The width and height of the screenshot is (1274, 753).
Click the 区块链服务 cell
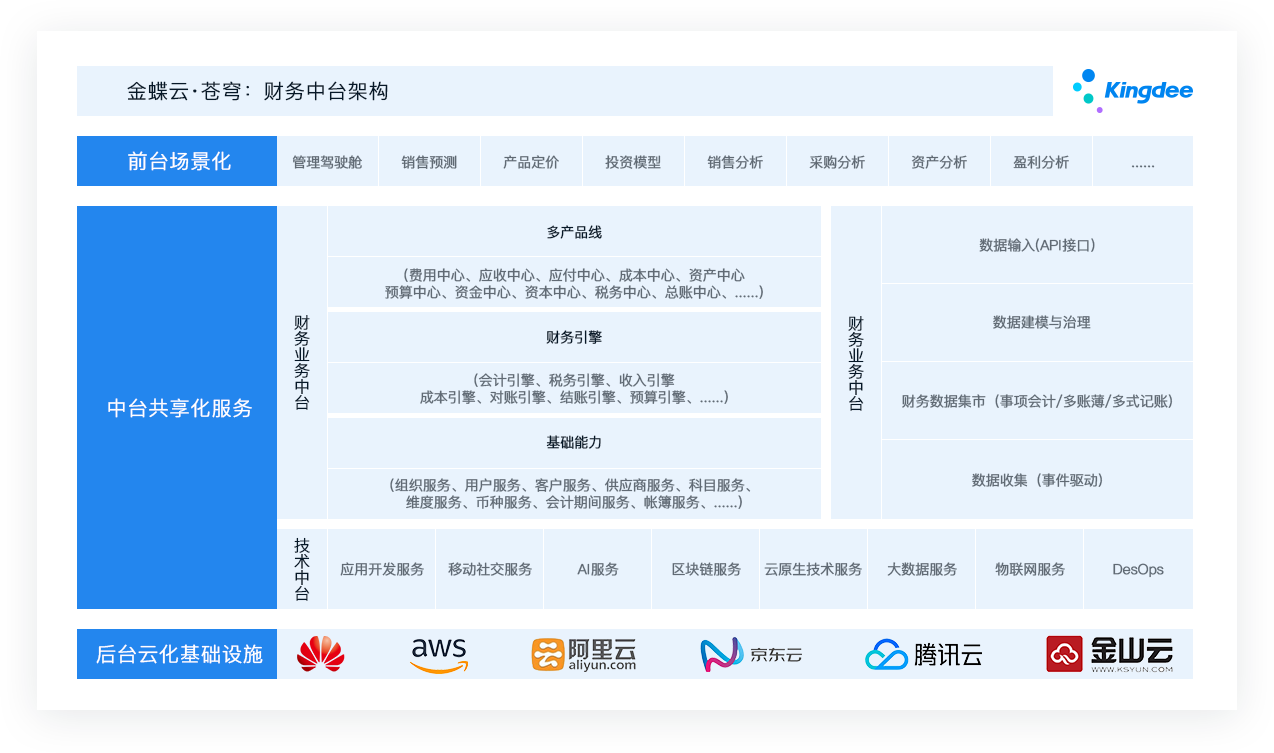[x=705, y=568]
